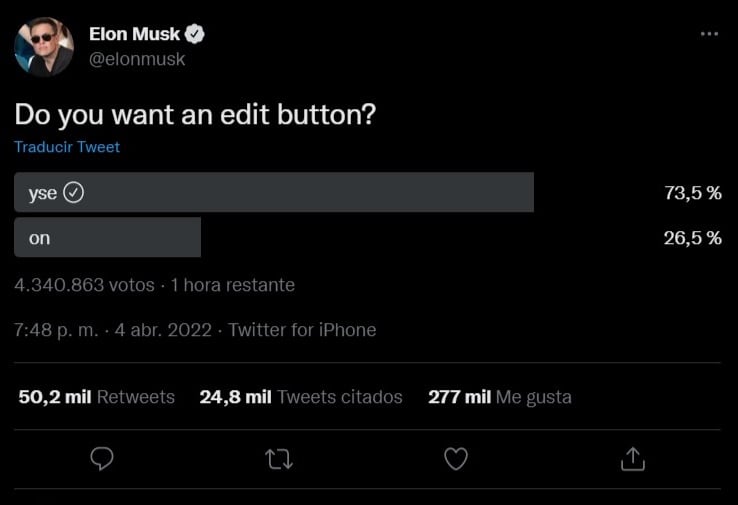Screen dimensions: 738x505
Task: Retweet using the arrows icon
Action: click(279, 458)
